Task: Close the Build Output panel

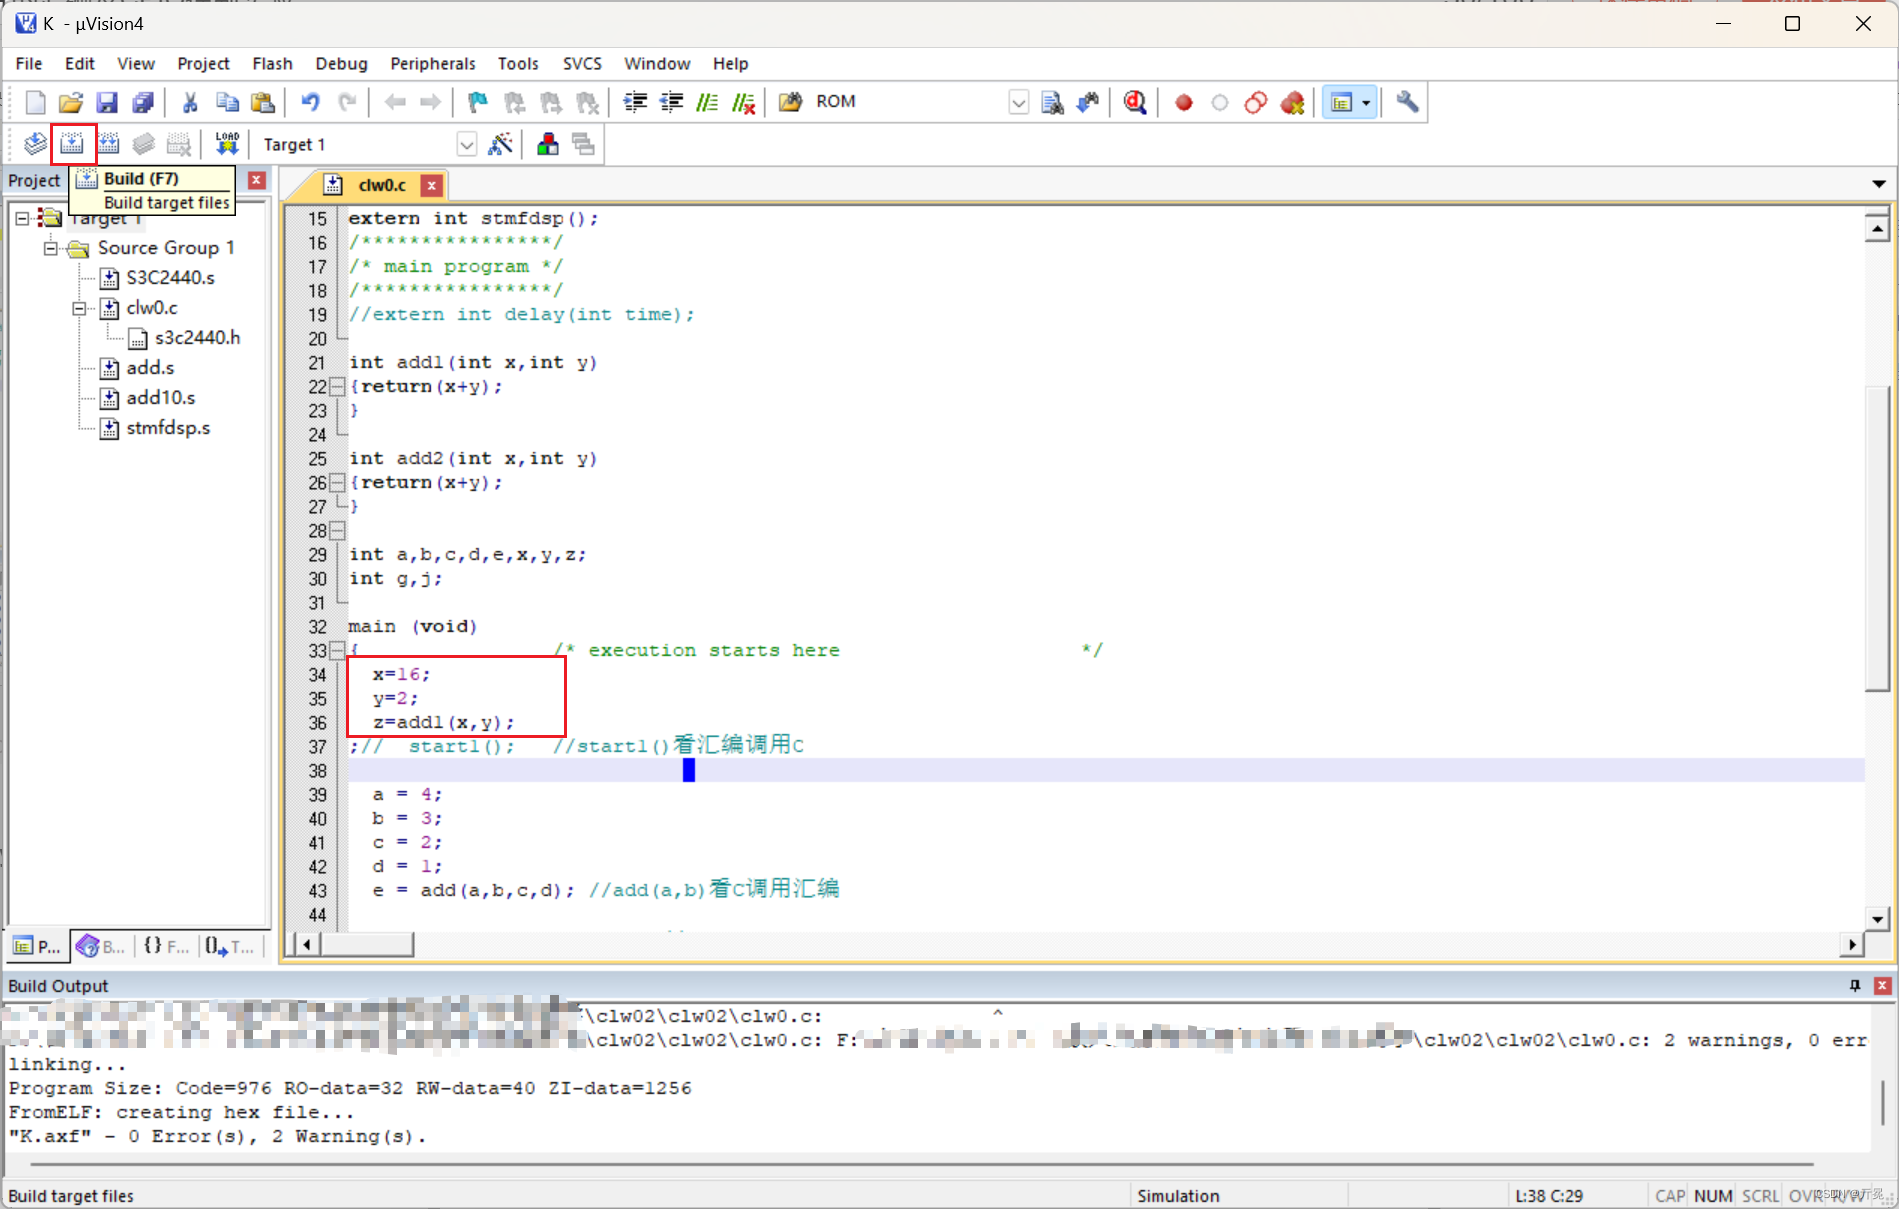Action: [1881, 986]
